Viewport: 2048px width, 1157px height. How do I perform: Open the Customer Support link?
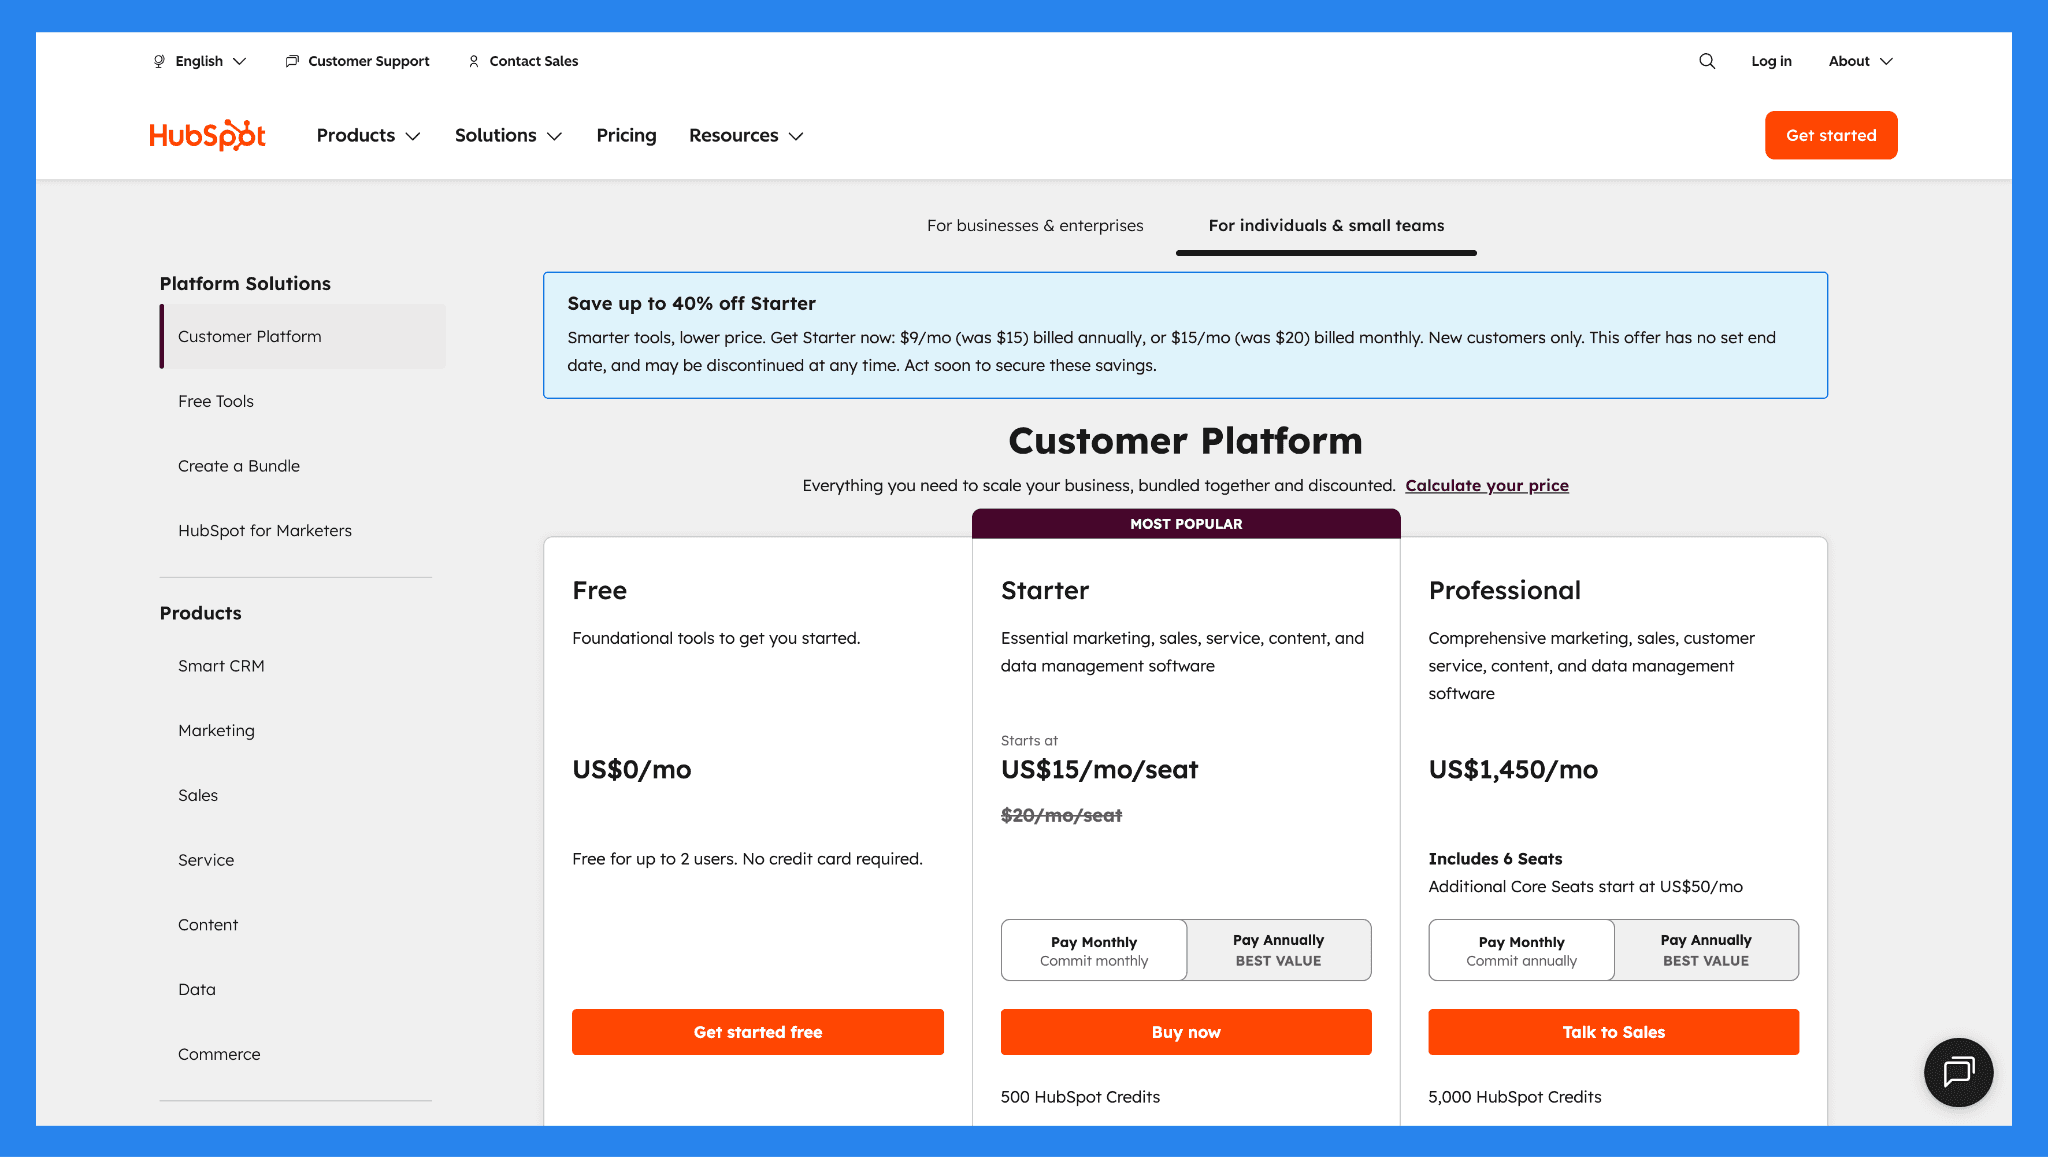[x=369, y=61]
